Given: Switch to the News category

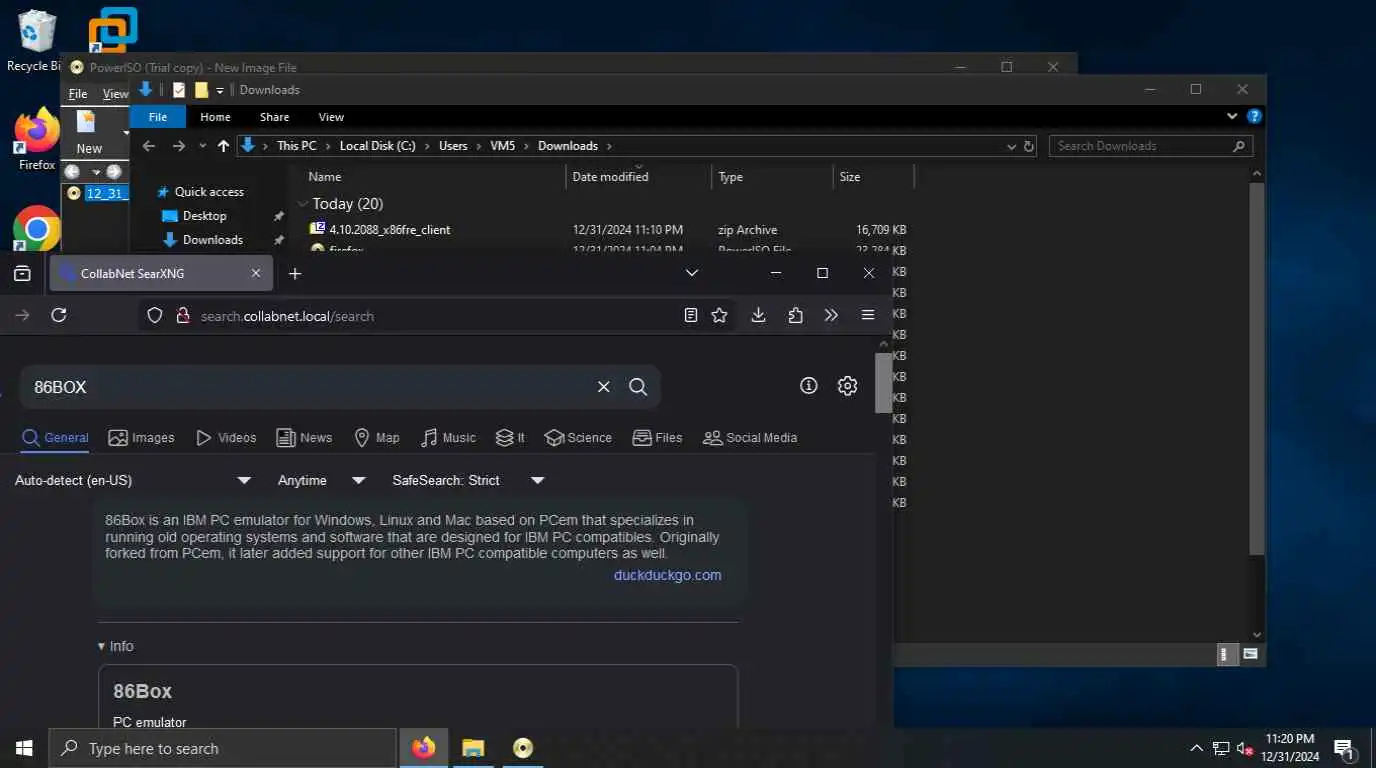Looking at the screenshot, I should pyautogui.click(x=304, y=438).
